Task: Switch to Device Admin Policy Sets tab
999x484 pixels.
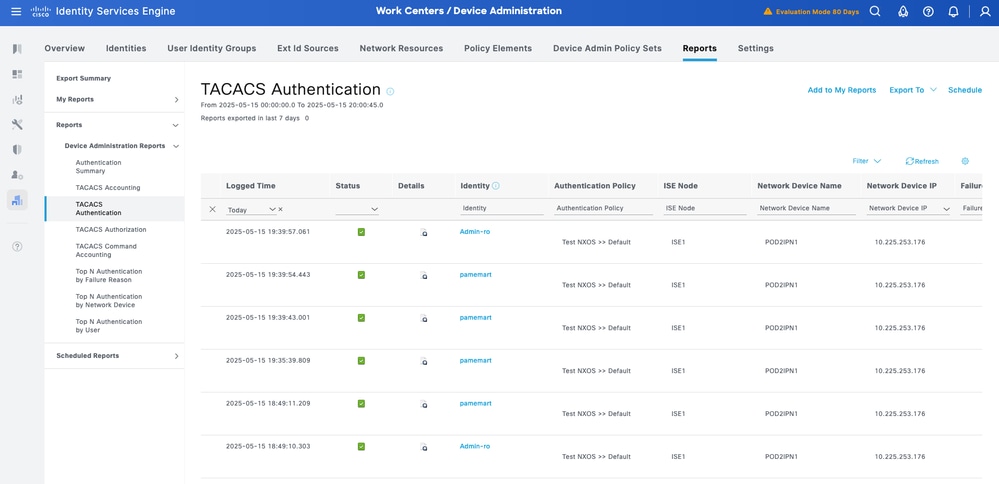Action: click(x=607, y=48)
